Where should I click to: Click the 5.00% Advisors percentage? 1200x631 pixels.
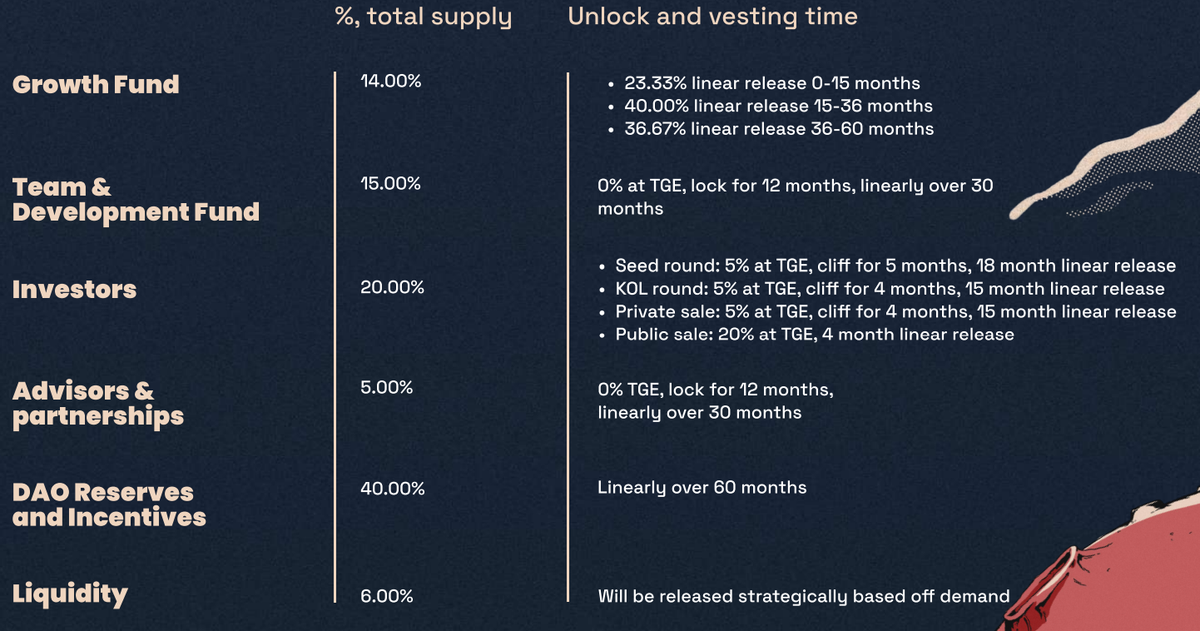[x=386, y=388]
